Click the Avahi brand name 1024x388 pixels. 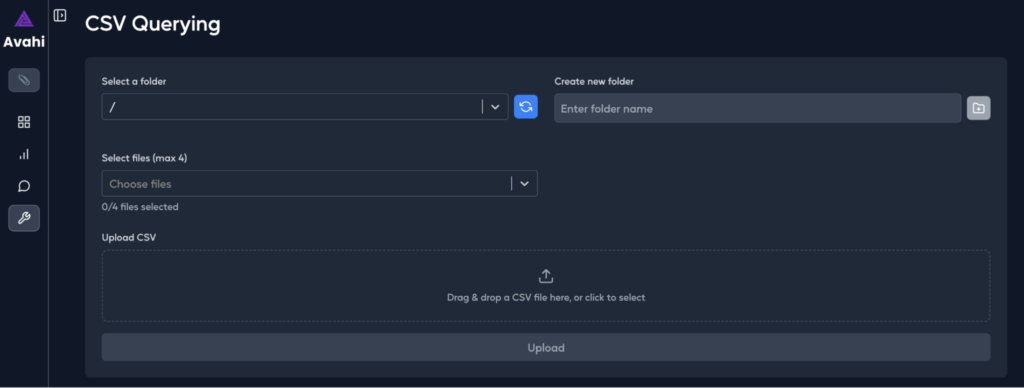click(24, 42)
